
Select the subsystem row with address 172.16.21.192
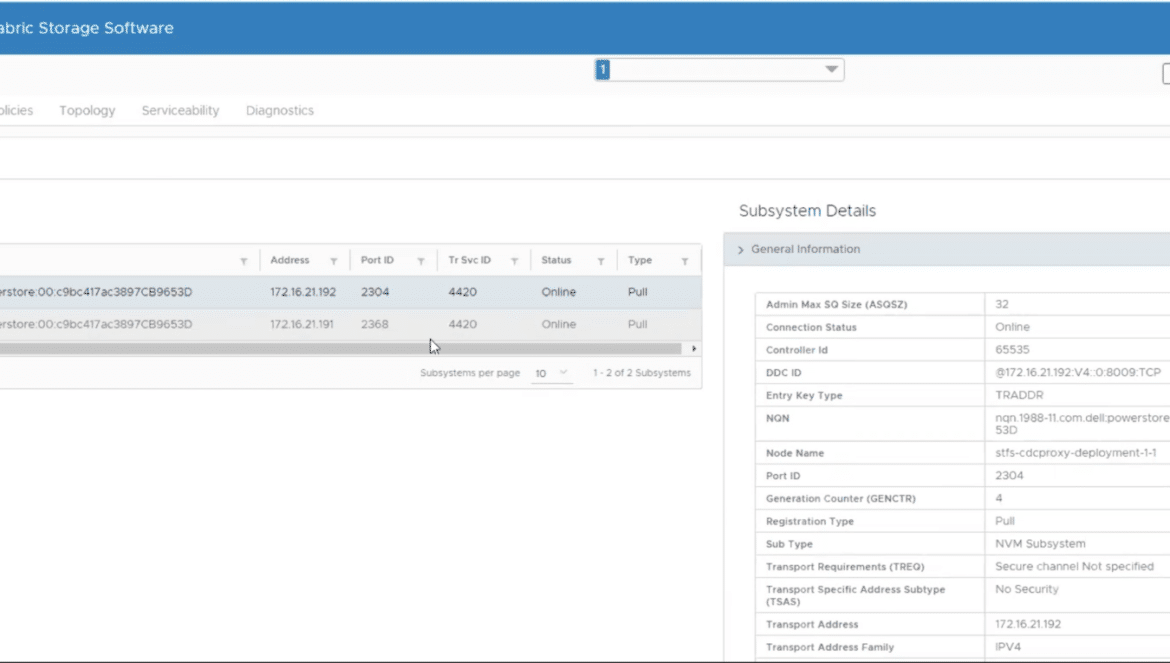coord(350,292)
